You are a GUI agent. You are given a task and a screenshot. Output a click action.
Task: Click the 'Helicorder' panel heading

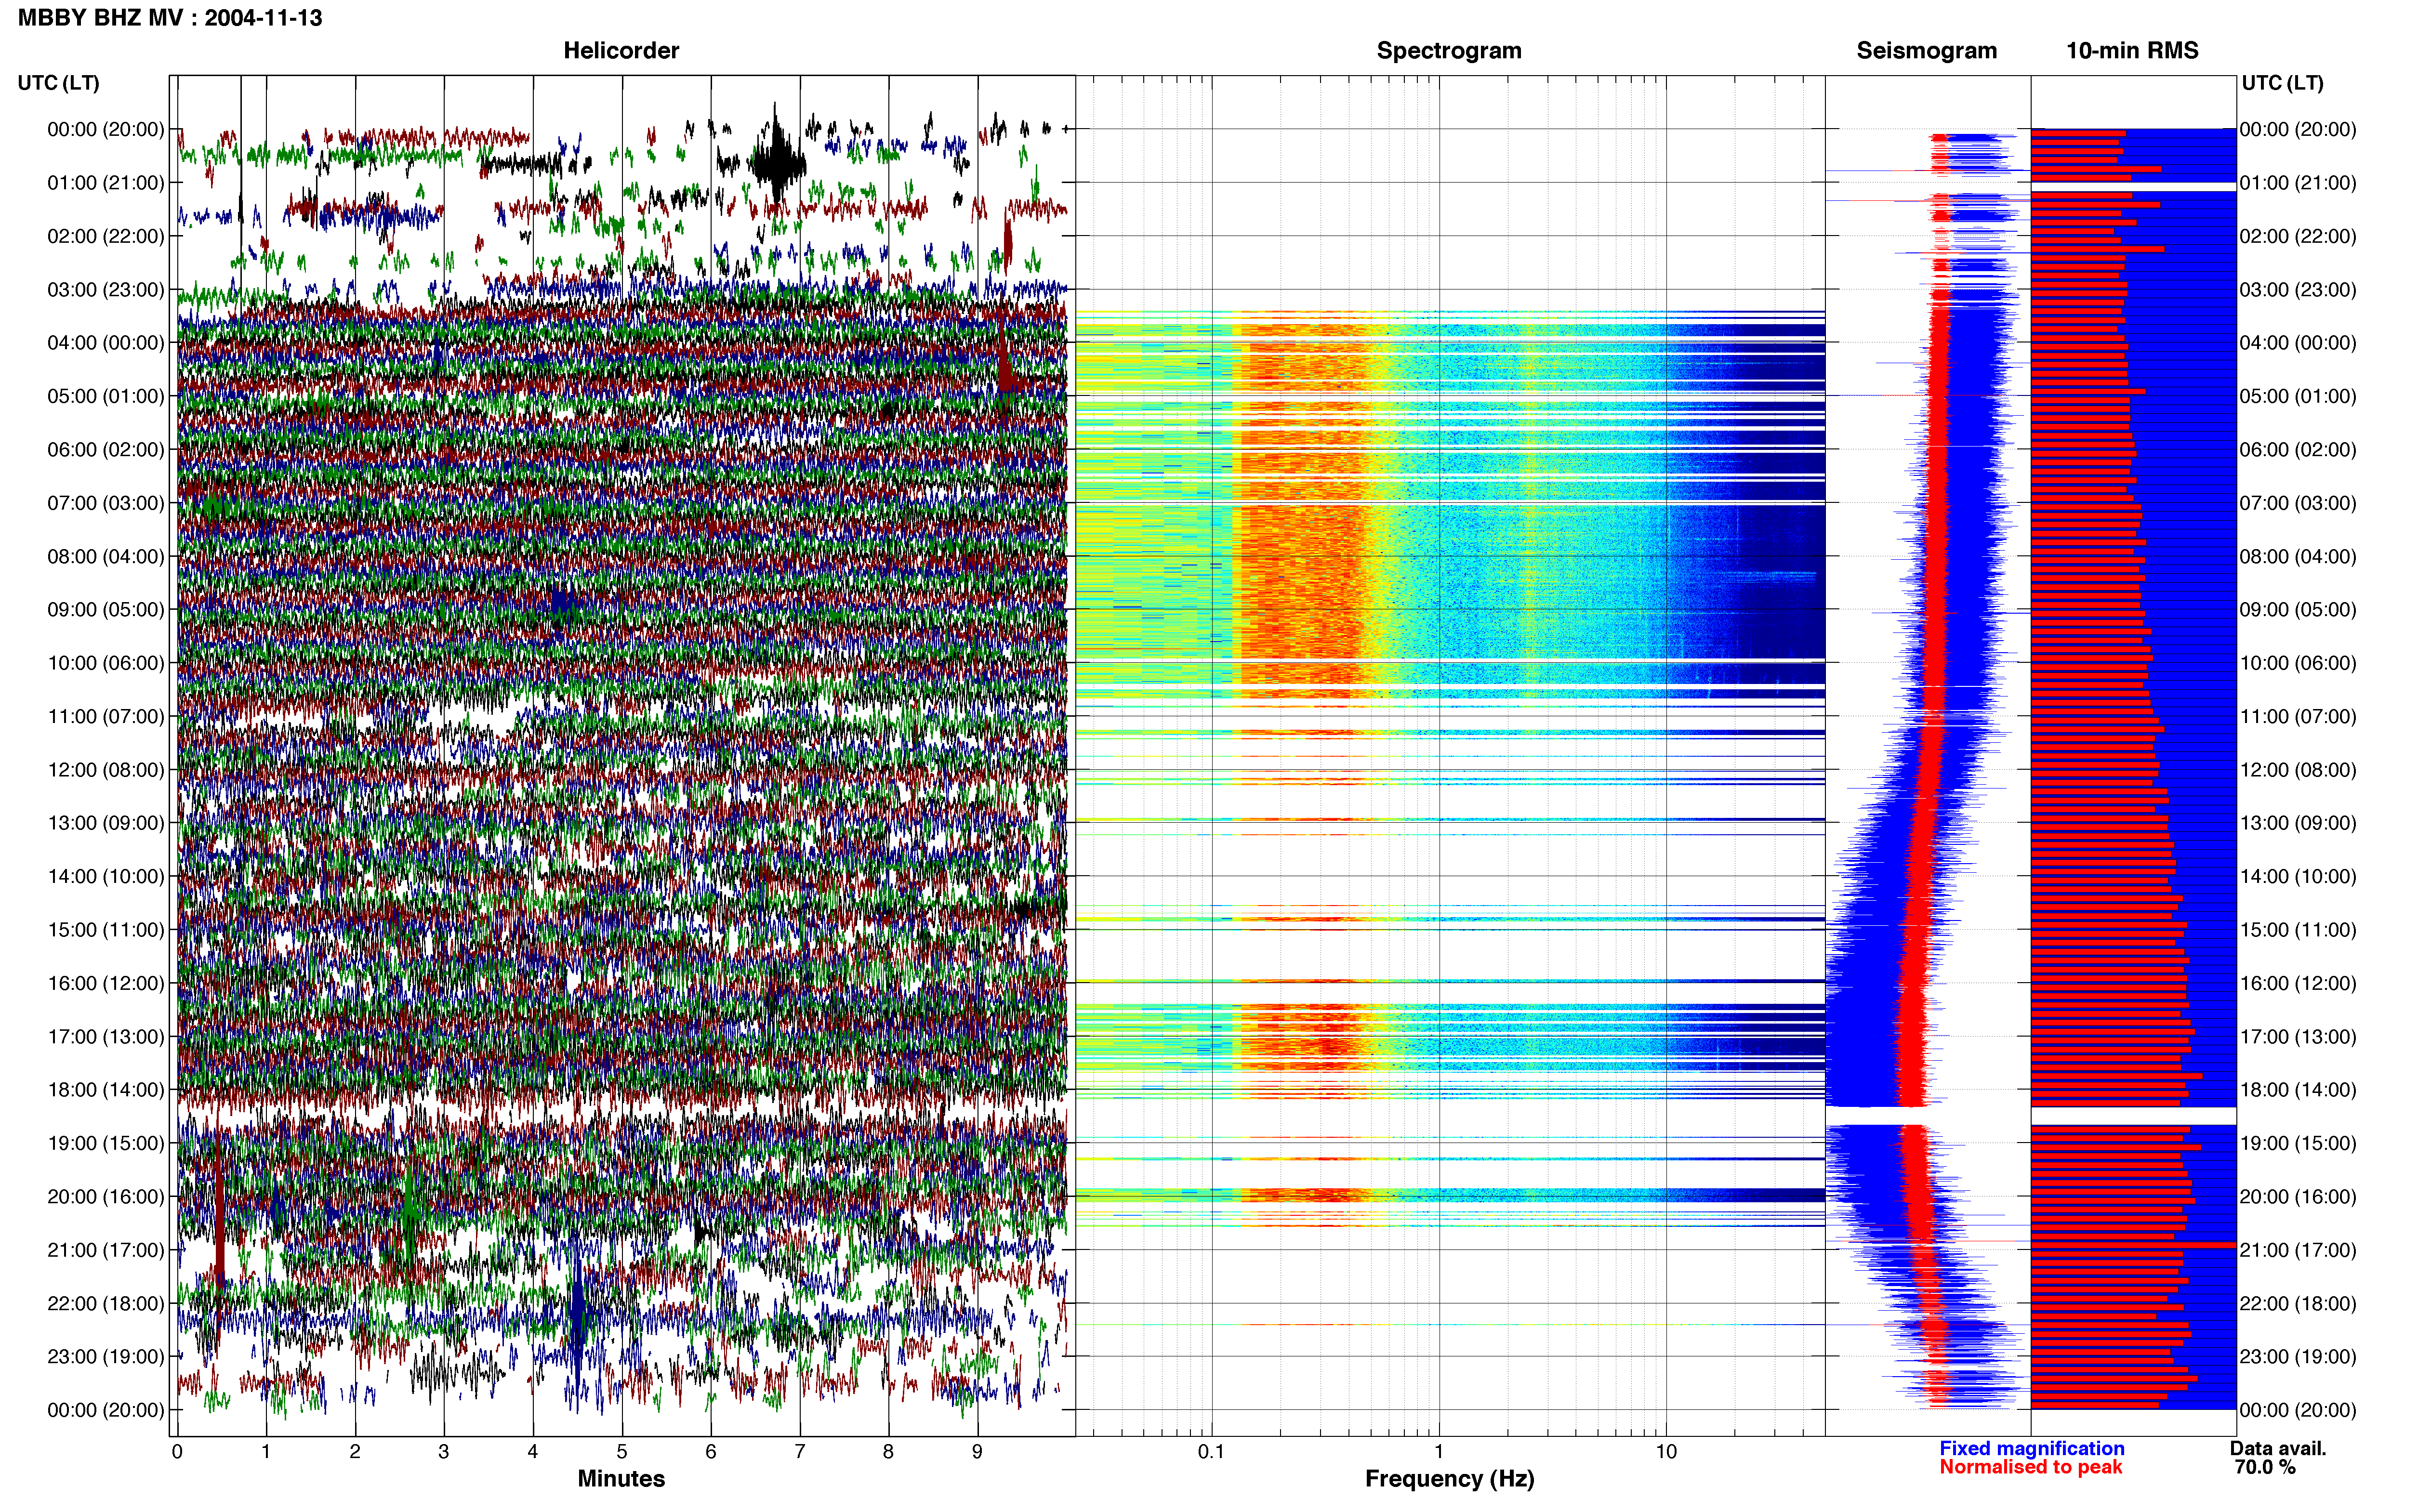pyautogui.click(x=621, y=51)
